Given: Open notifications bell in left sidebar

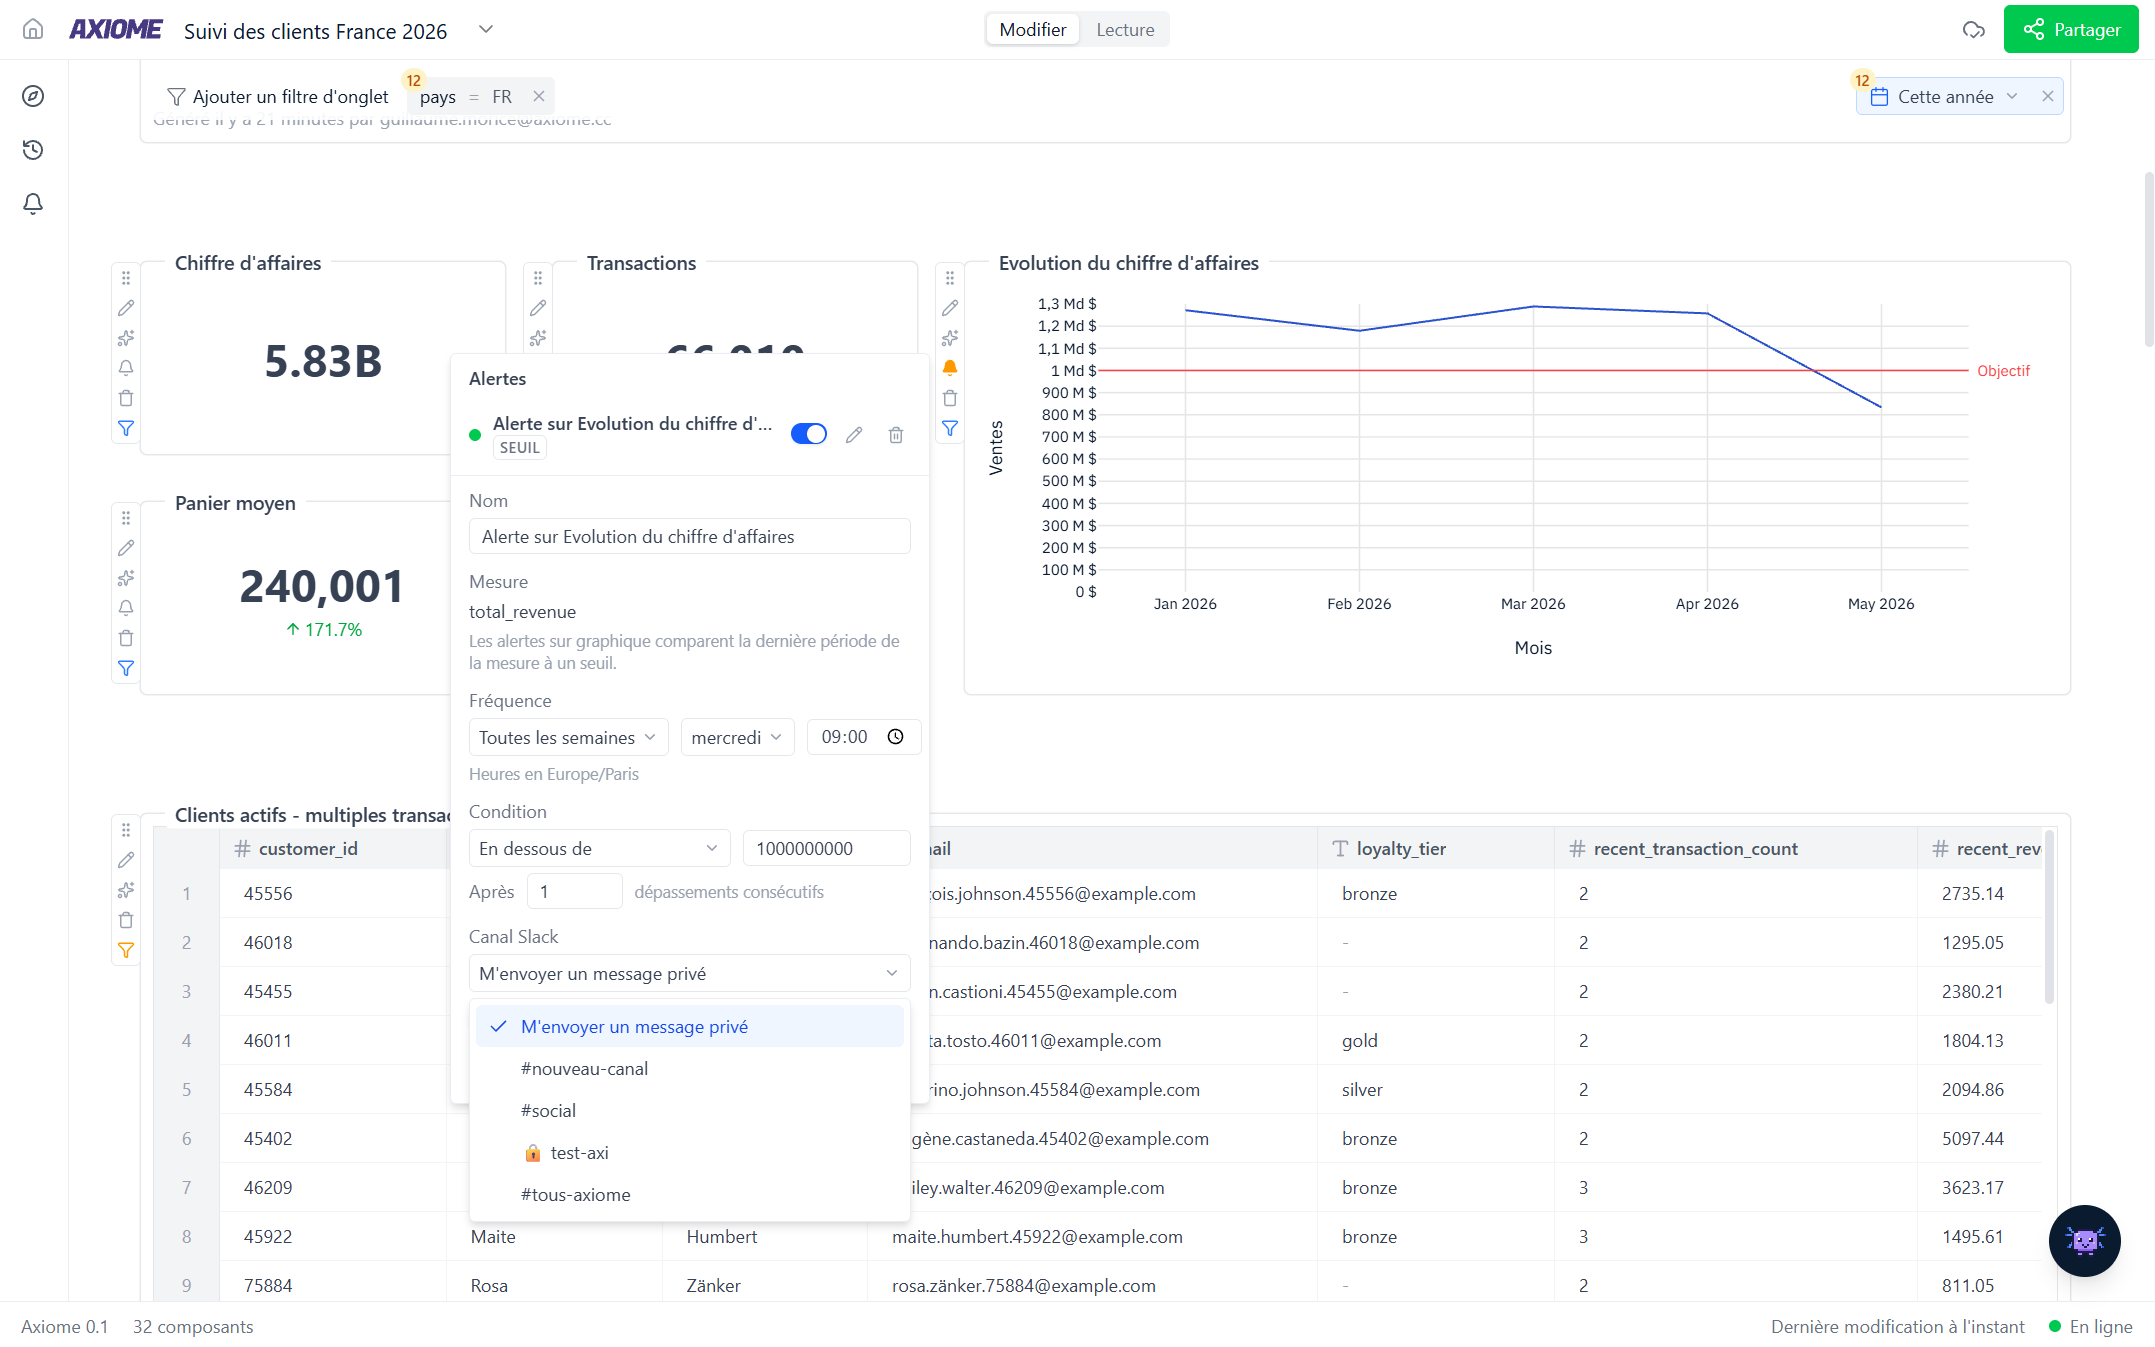Looking at the screenshot, I should tap(33, 204).
